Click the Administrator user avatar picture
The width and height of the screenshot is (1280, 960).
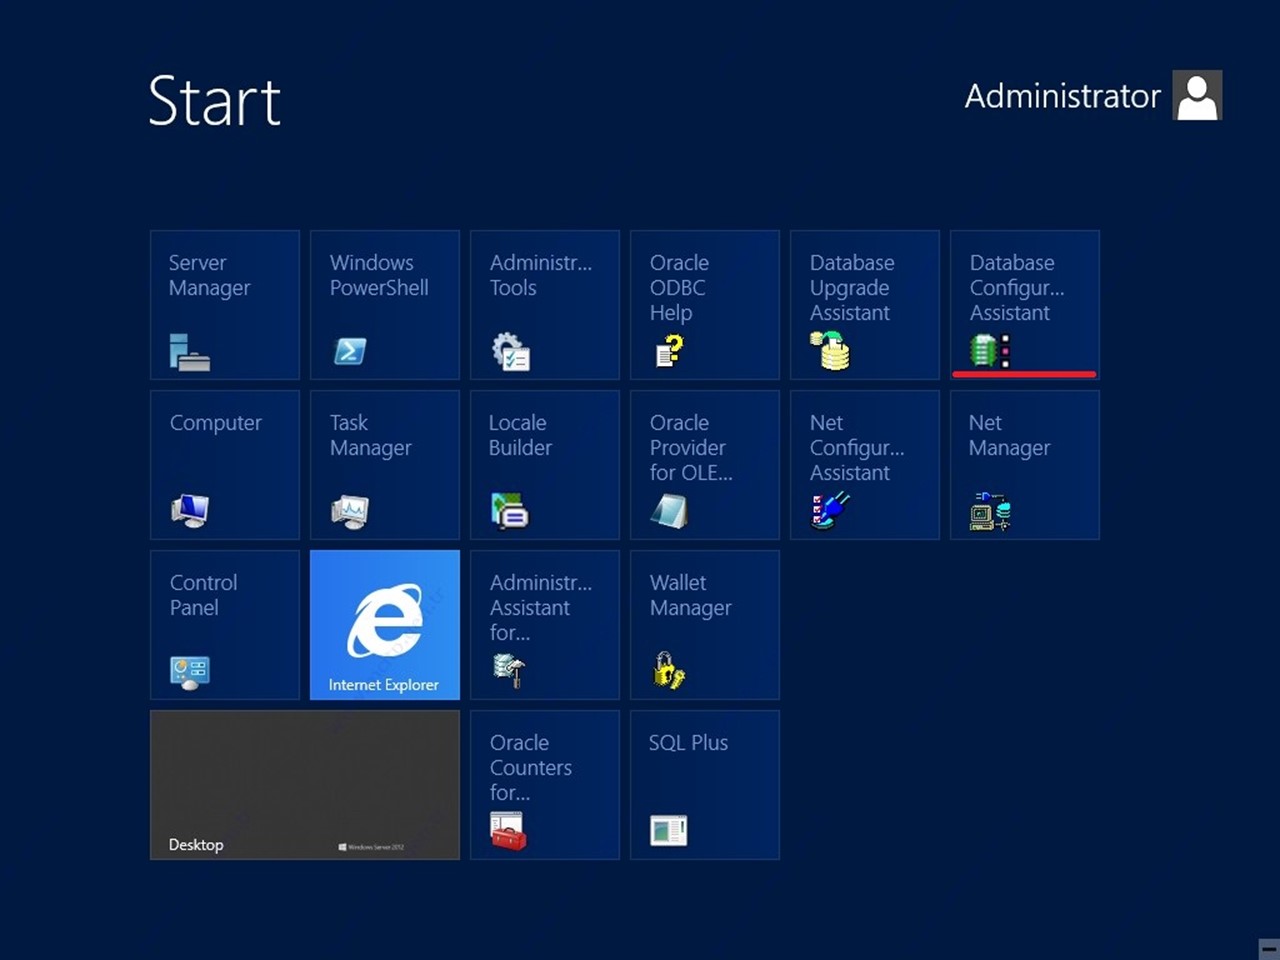(x=1197, y=95)
